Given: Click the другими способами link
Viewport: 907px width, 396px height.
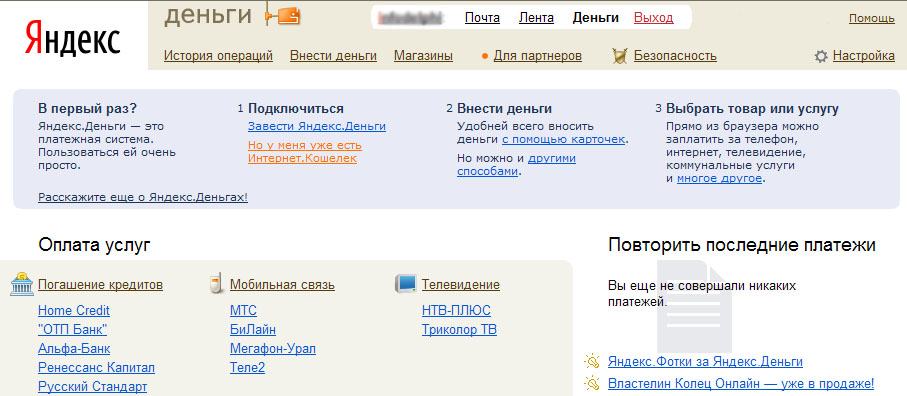Looking at the screenshot, I should point(517,165).
